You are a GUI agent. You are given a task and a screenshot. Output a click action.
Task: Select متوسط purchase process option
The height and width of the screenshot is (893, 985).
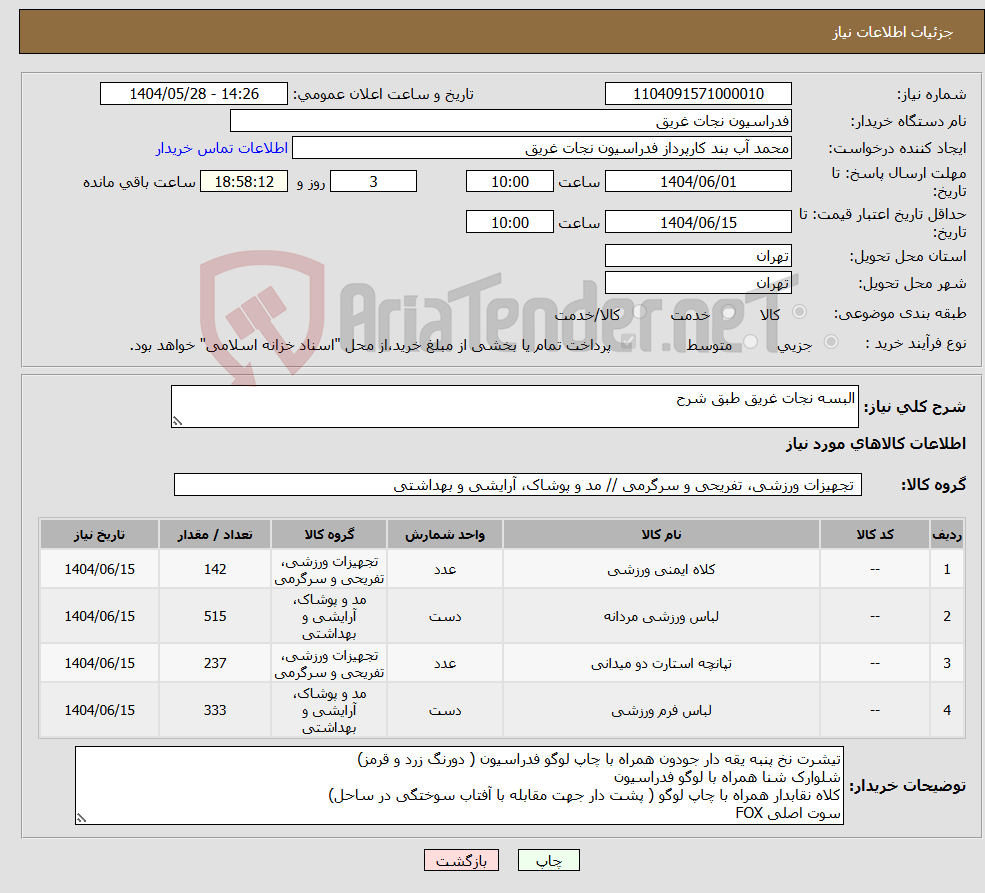coord(750,340)
